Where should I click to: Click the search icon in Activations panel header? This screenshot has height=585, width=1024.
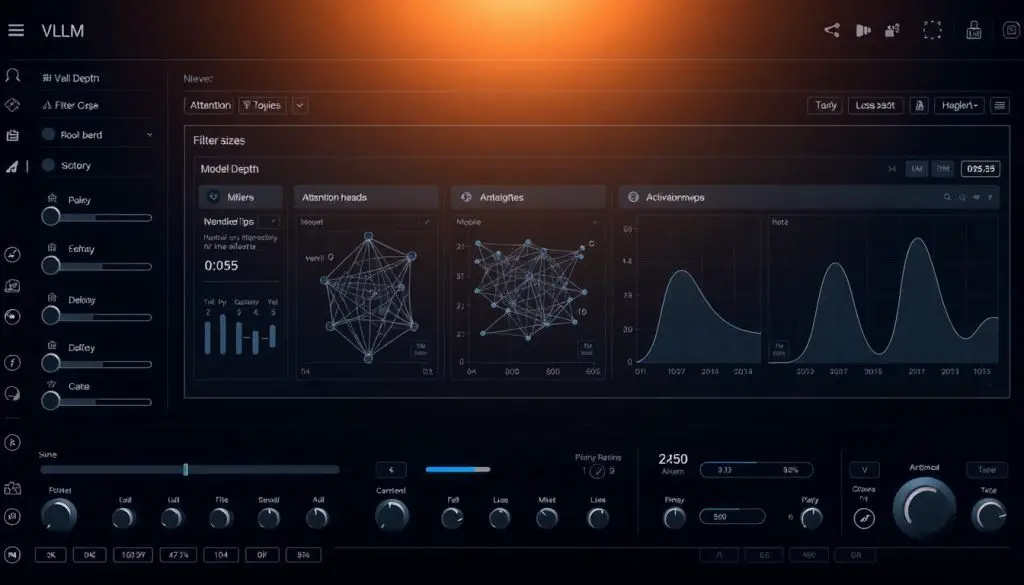[x=946, y=198]
